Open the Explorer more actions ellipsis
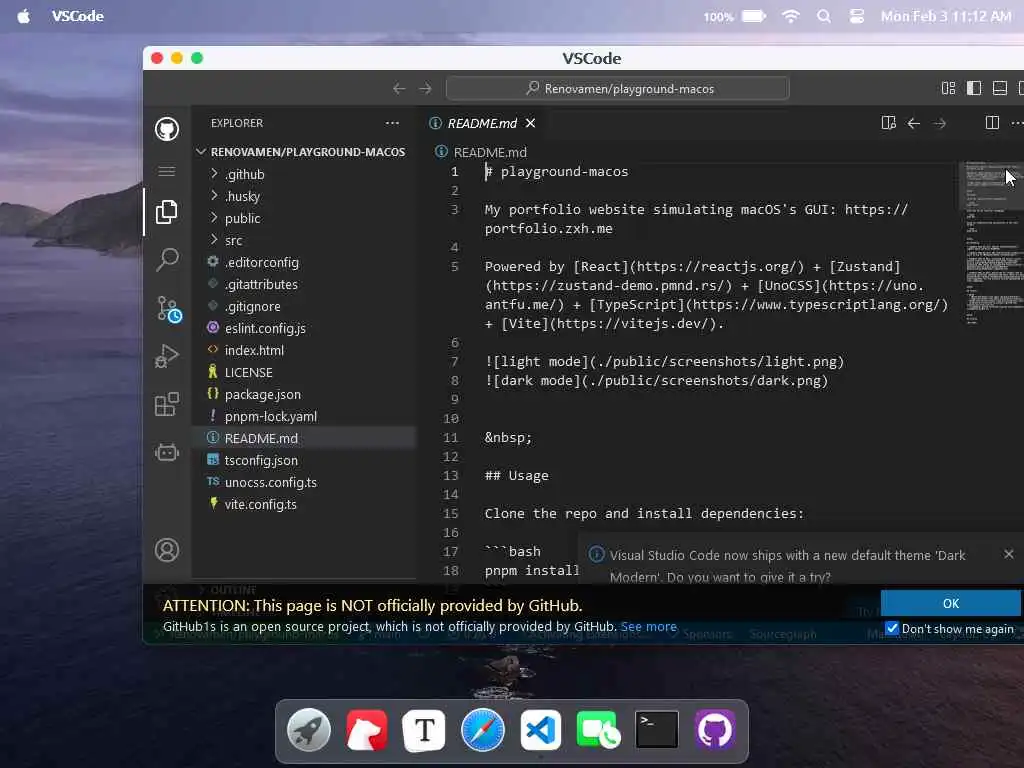The image size is (1024, 768). pos(392,123)
